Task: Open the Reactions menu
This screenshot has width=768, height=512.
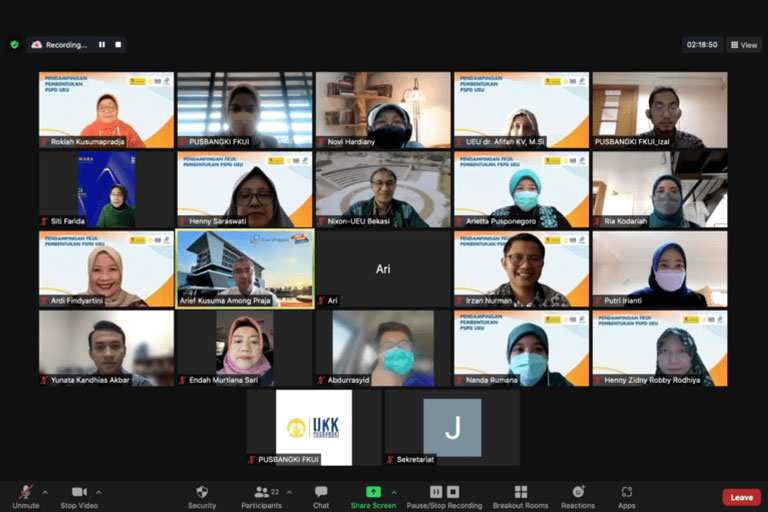Action: (578, 492)
